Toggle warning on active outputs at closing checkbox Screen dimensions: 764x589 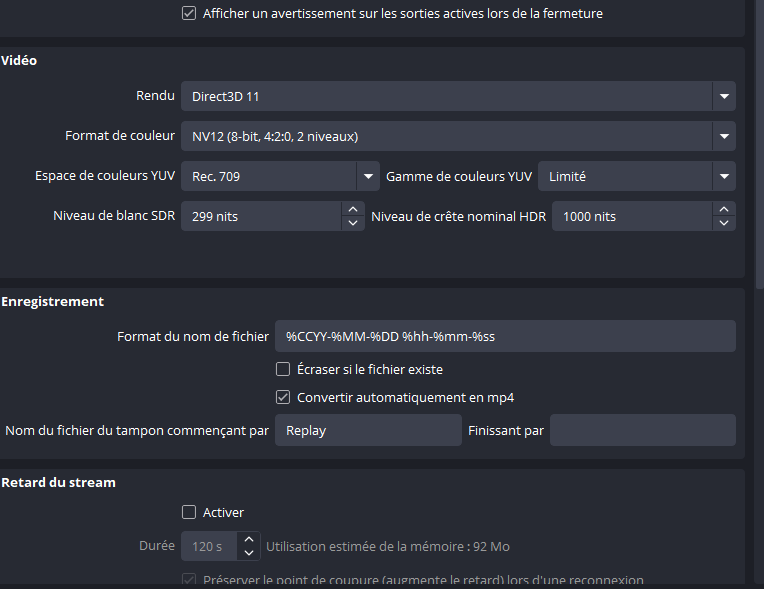(x=189, y=13)
